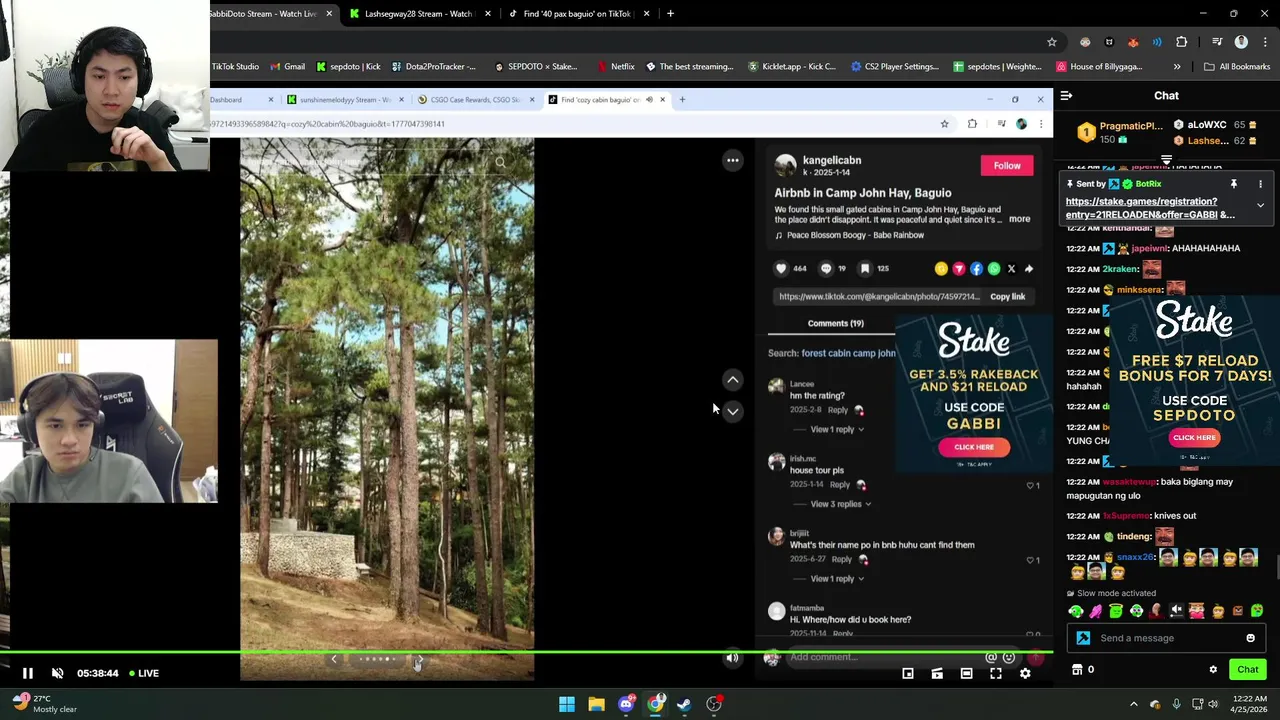Unmute the Kick stream player volume
The height and width of the screenshot is (720, 1280).
pos(57,673)
